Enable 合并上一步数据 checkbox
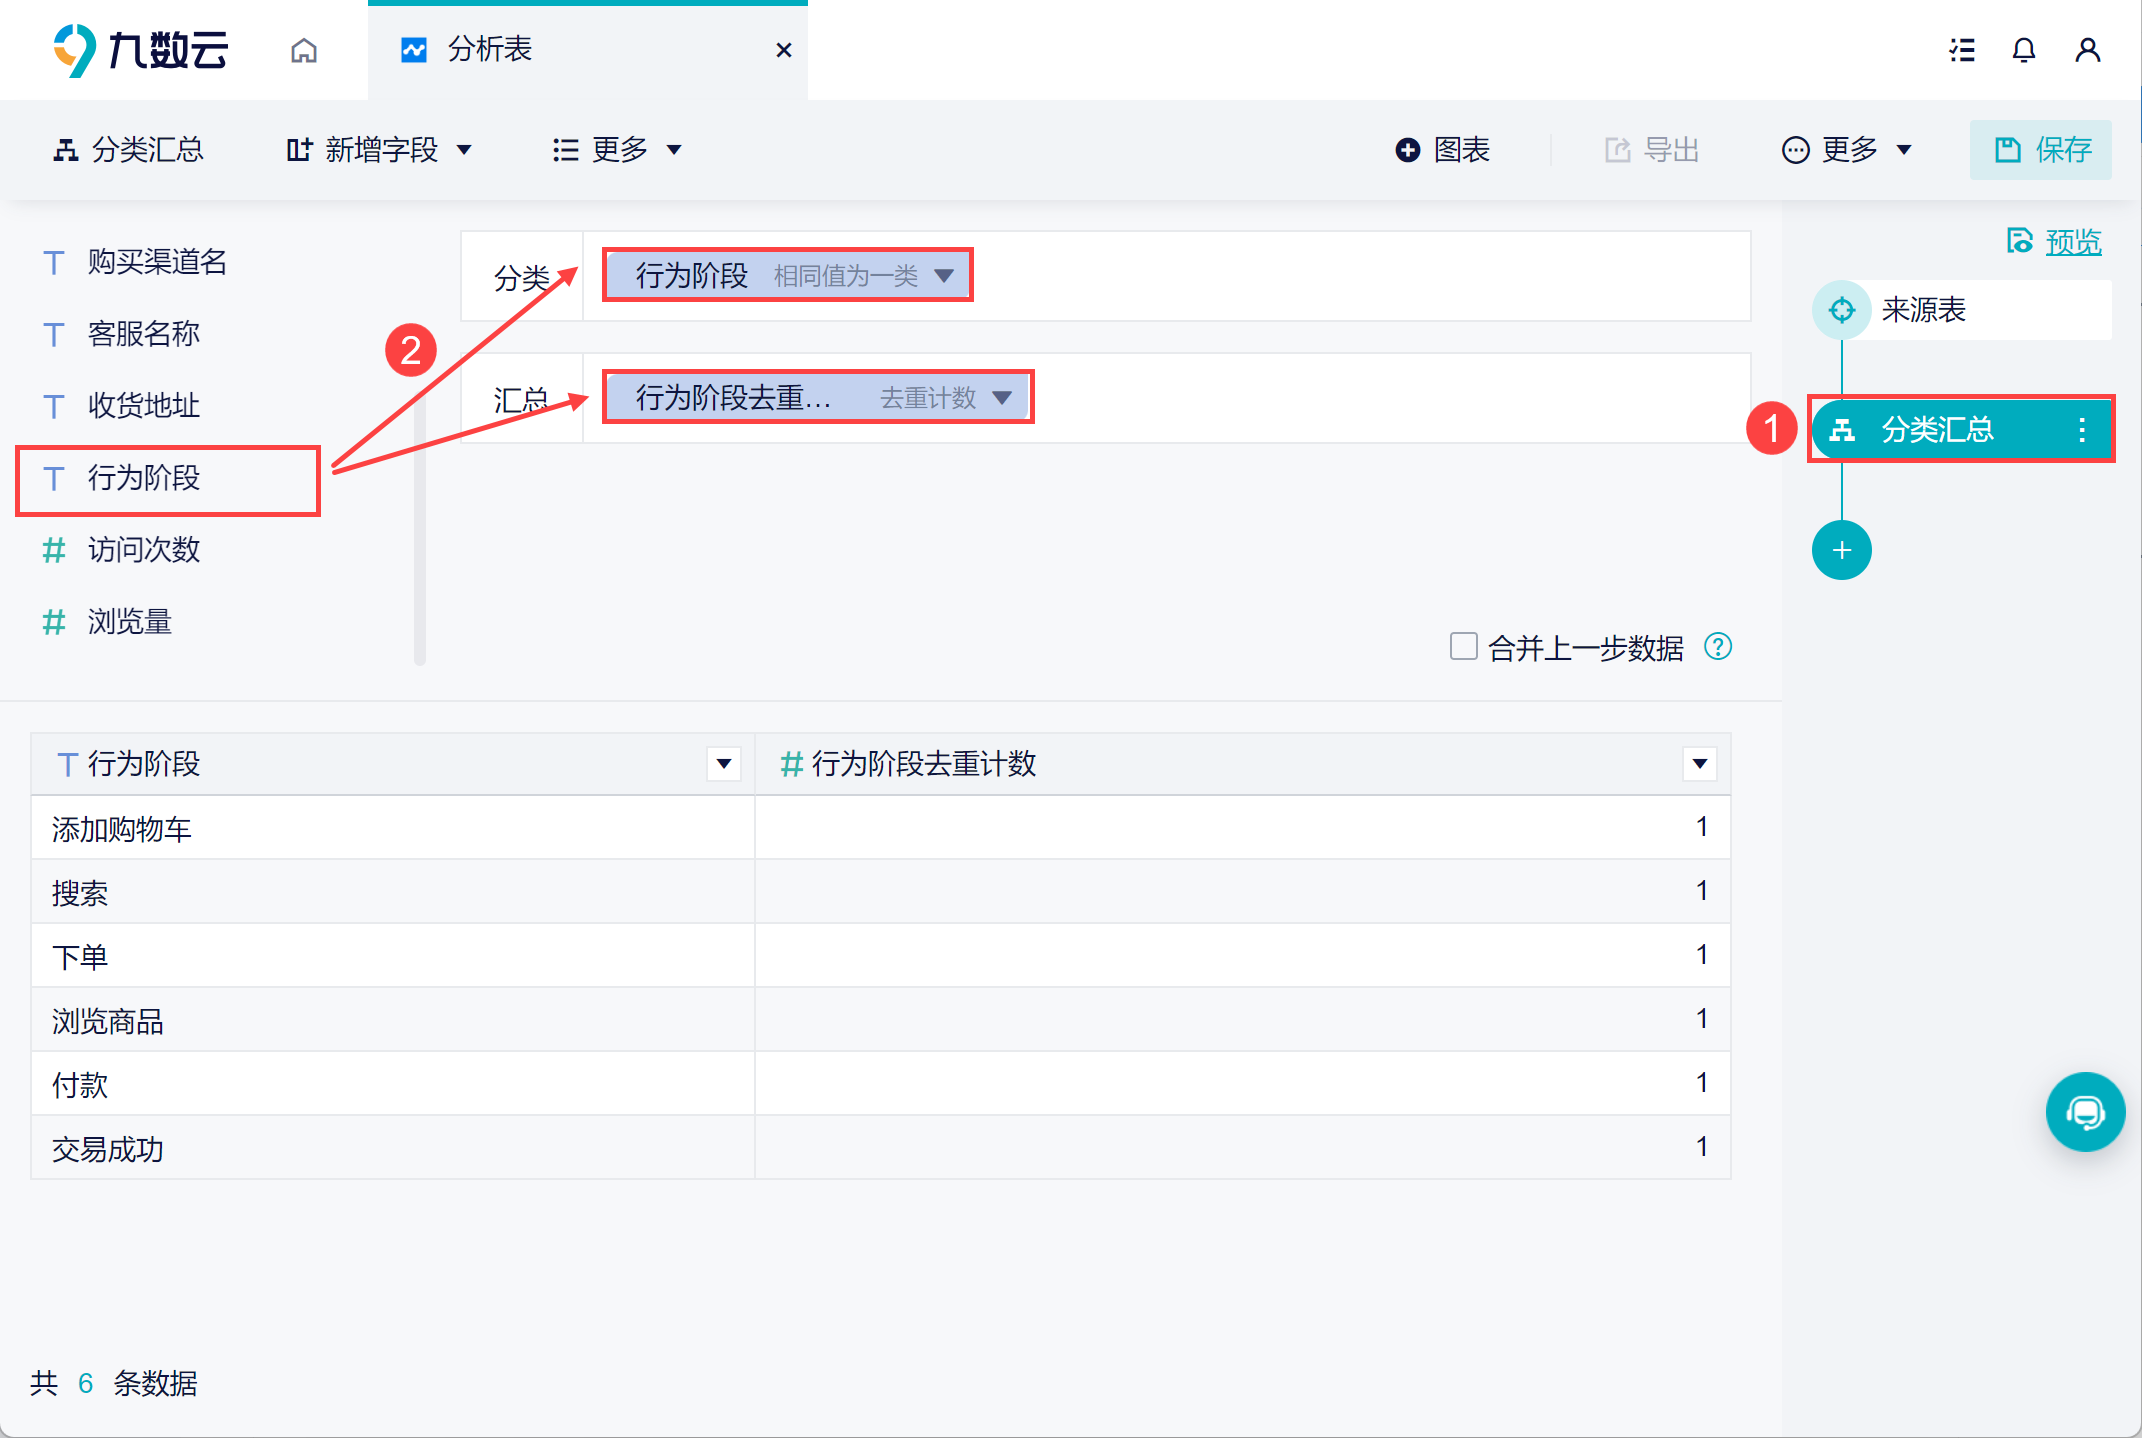This screenshot has height=1438, width=2142. [x=1464, y=646]
